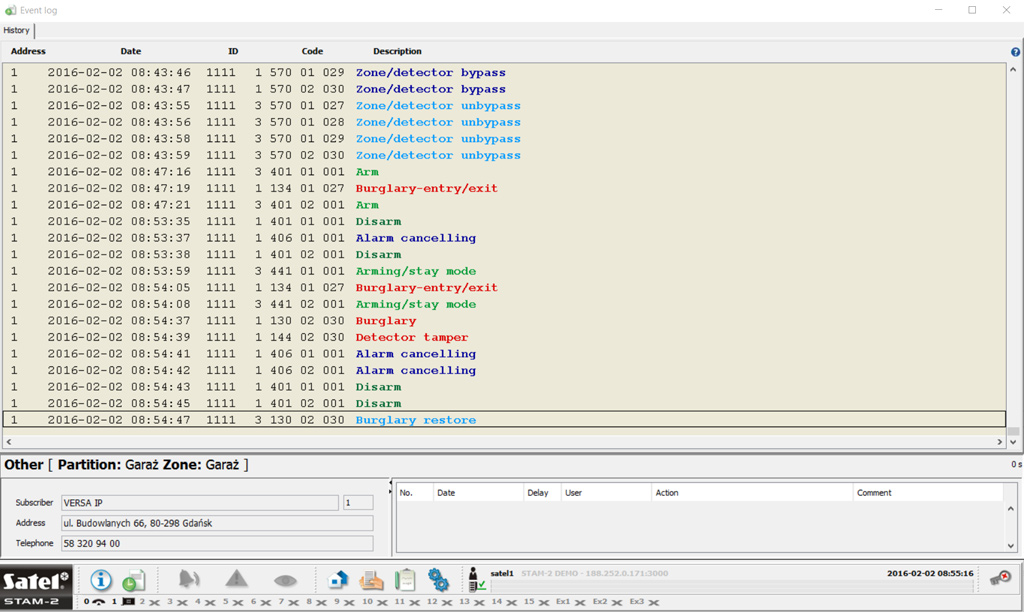Image resolution: width=1024 pixels, height=612 pixels.
Task: Click the house with arrow icon
Action: (x=338, y=579)
